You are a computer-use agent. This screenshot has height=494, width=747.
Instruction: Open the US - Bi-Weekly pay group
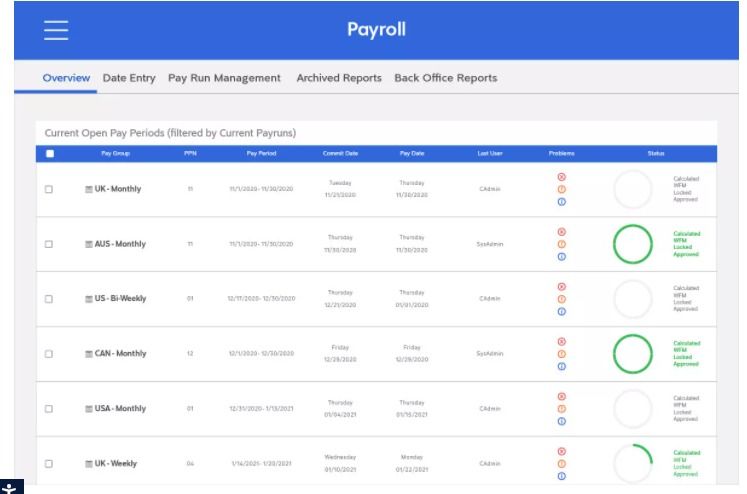click(x=121, y=298)
